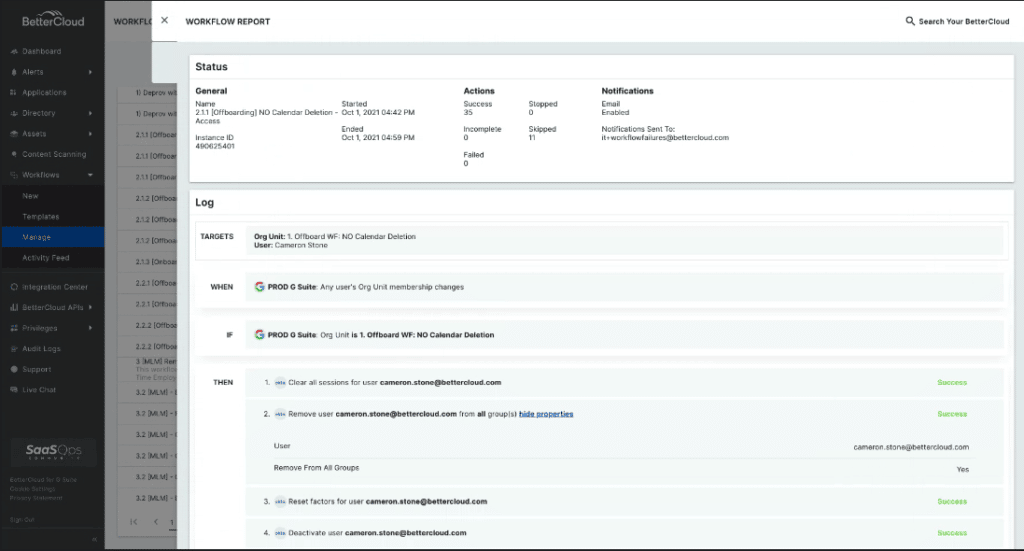1024x551 pixels.
Task: Click the Audit Logs icon
Action: pos(14,349)
